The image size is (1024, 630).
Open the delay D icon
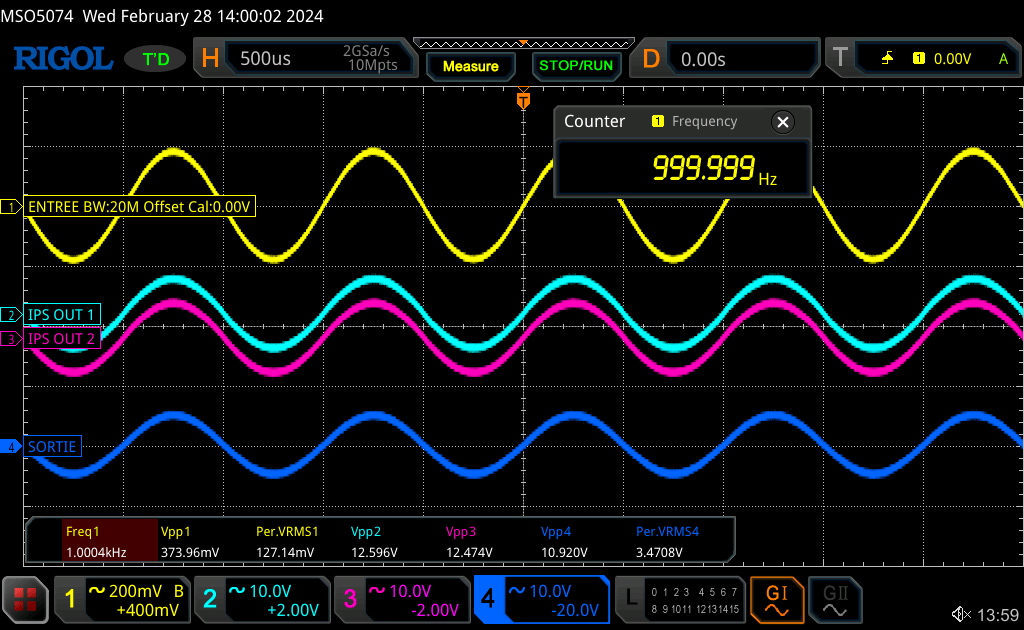point(651,59)
